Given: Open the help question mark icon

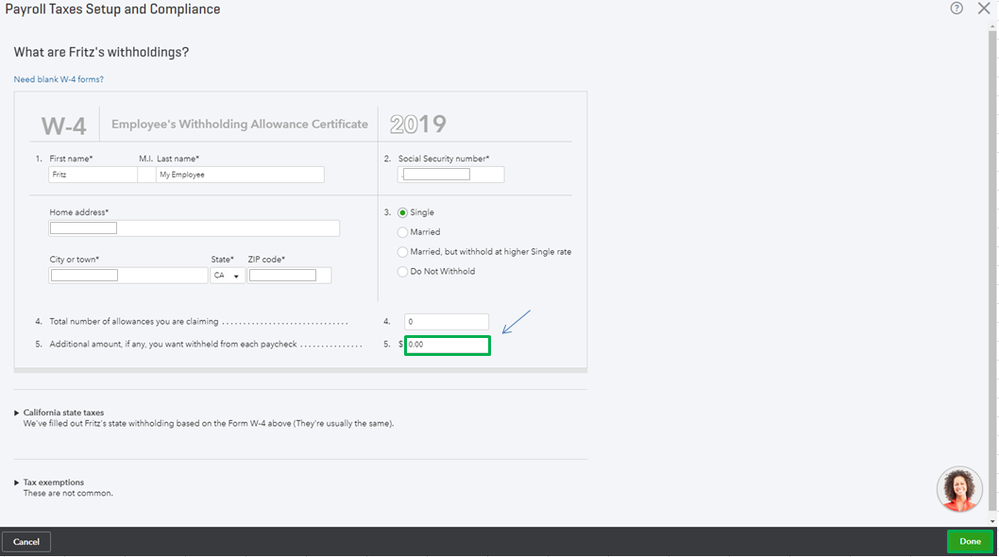Looking at the screenshot, I should 957,9.
